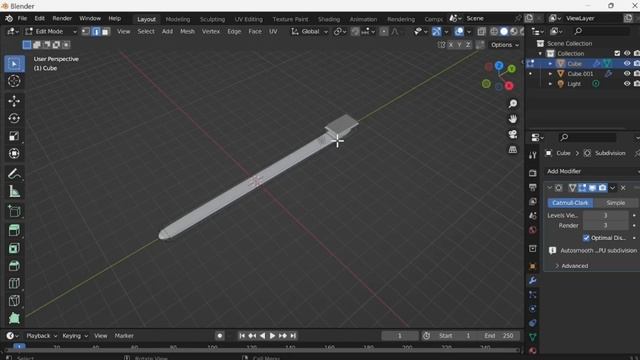The width and height of the screenshot is (640, 360).
Task: Adjust Levels Viewport value field
Action: click(605, 215)
